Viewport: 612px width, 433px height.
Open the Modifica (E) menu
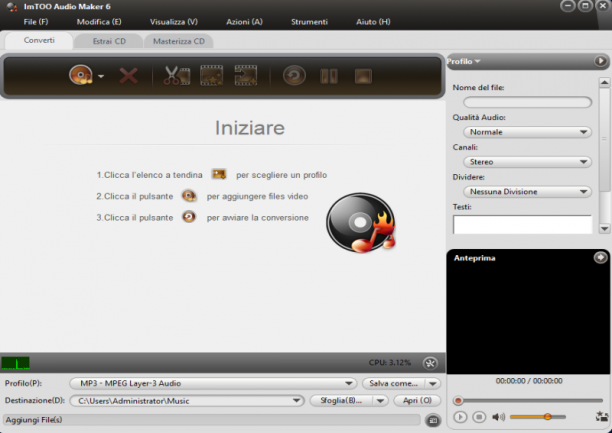point(99,22)
